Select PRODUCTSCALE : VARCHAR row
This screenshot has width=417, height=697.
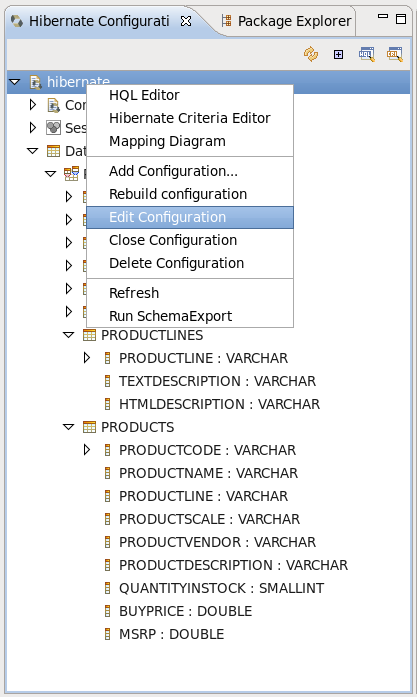coord(209,519)
